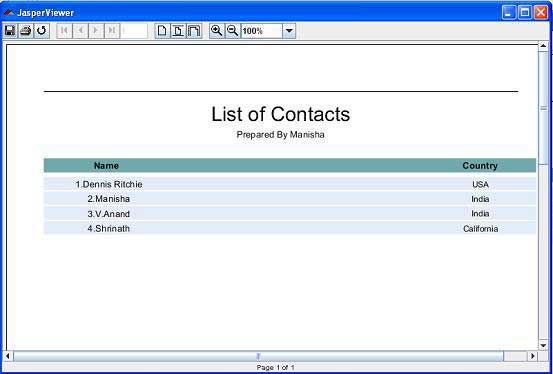Maximize the JasperViewer window

pos(525,13)
